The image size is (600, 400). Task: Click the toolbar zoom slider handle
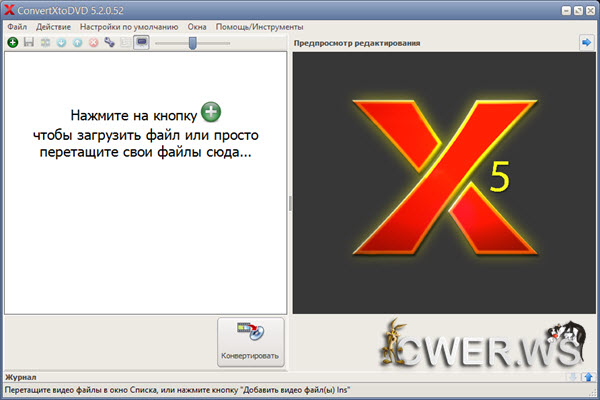192,43
